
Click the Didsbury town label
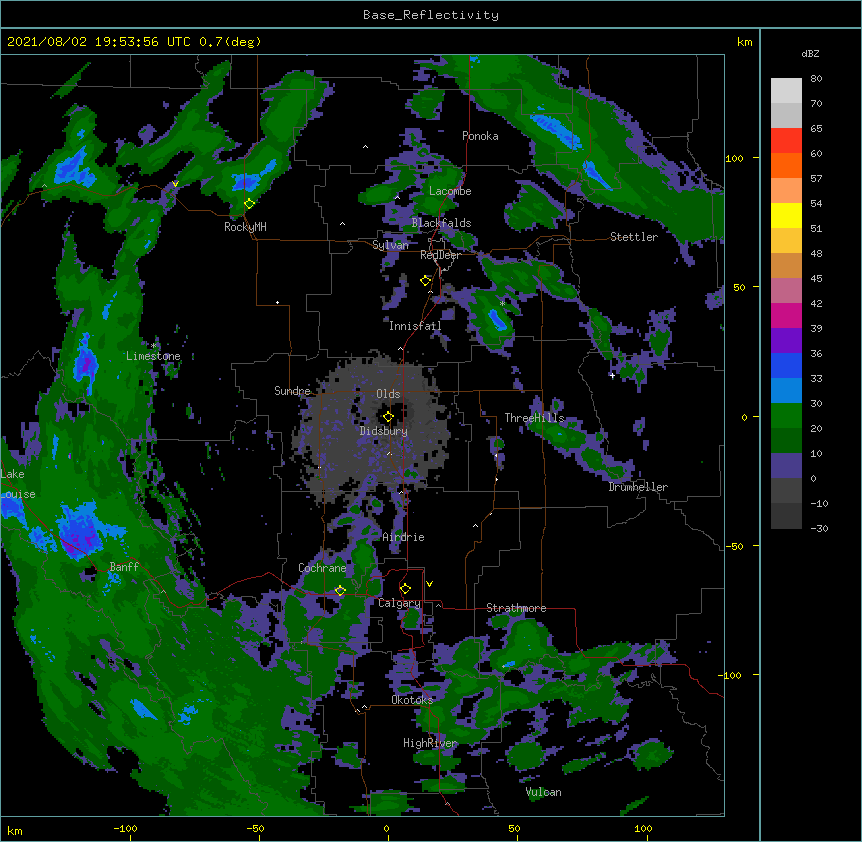384,431
